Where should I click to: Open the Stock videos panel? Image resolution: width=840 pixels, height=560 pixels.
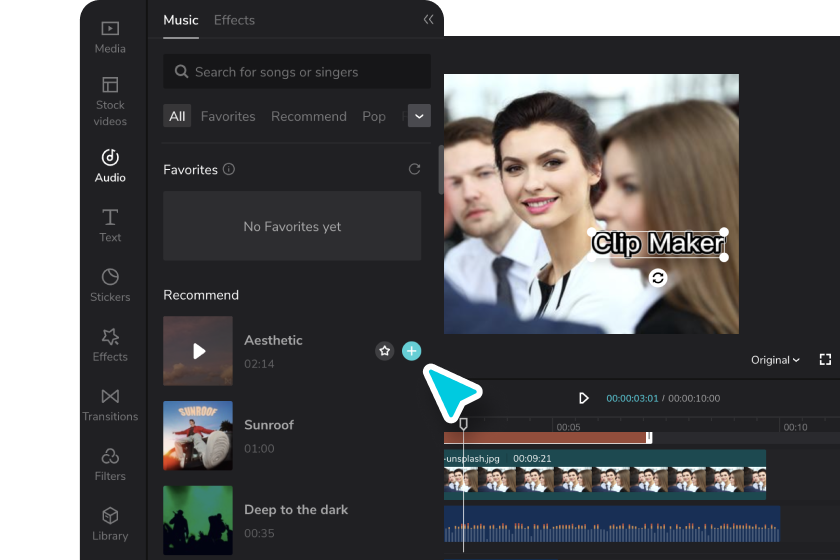pyautogui.click(x=110, y=102)
